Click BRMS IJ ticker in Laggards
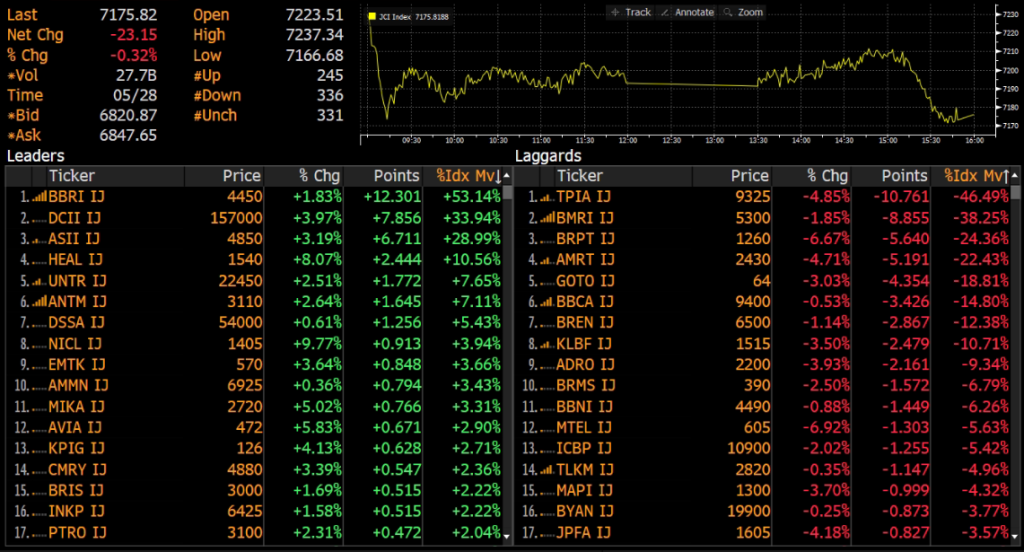1024x552 pixels. (x=586, y=385)
